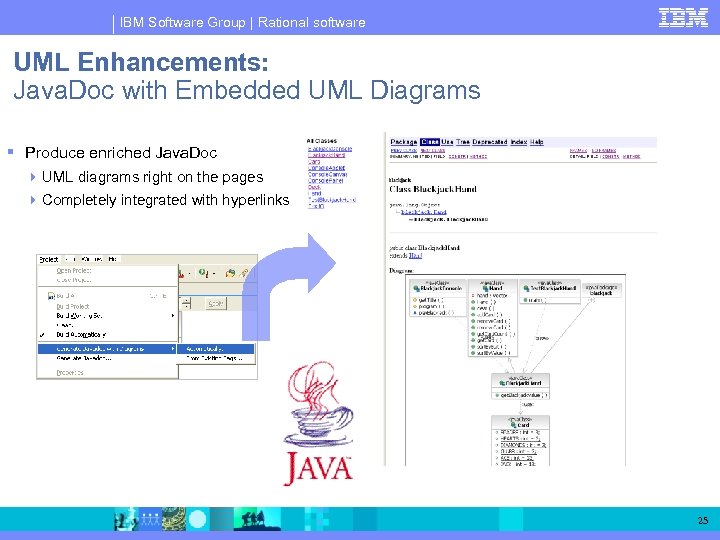Click the green run icon in toolbar
720x540 pixels.
(202, 273)
